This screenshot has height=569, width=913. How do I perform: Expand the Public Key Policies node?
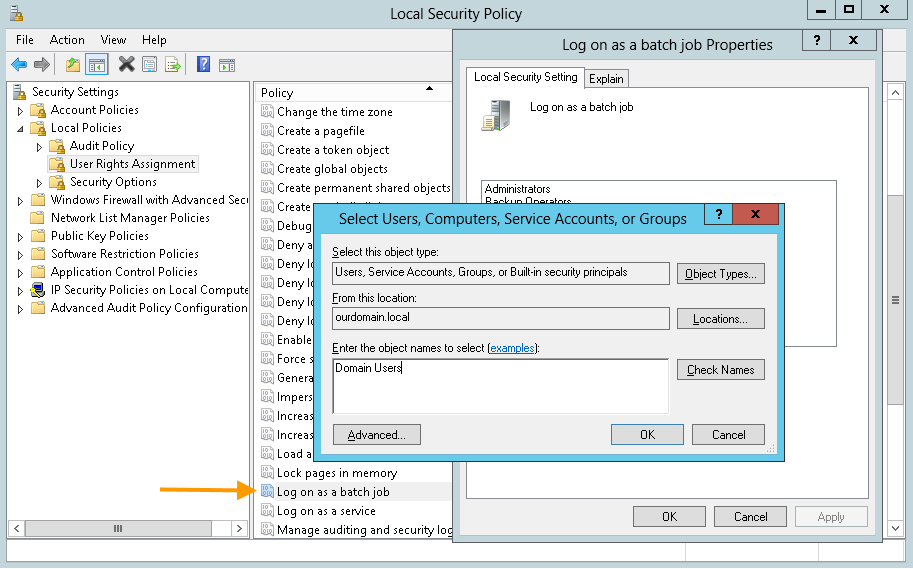click(20, 237)
